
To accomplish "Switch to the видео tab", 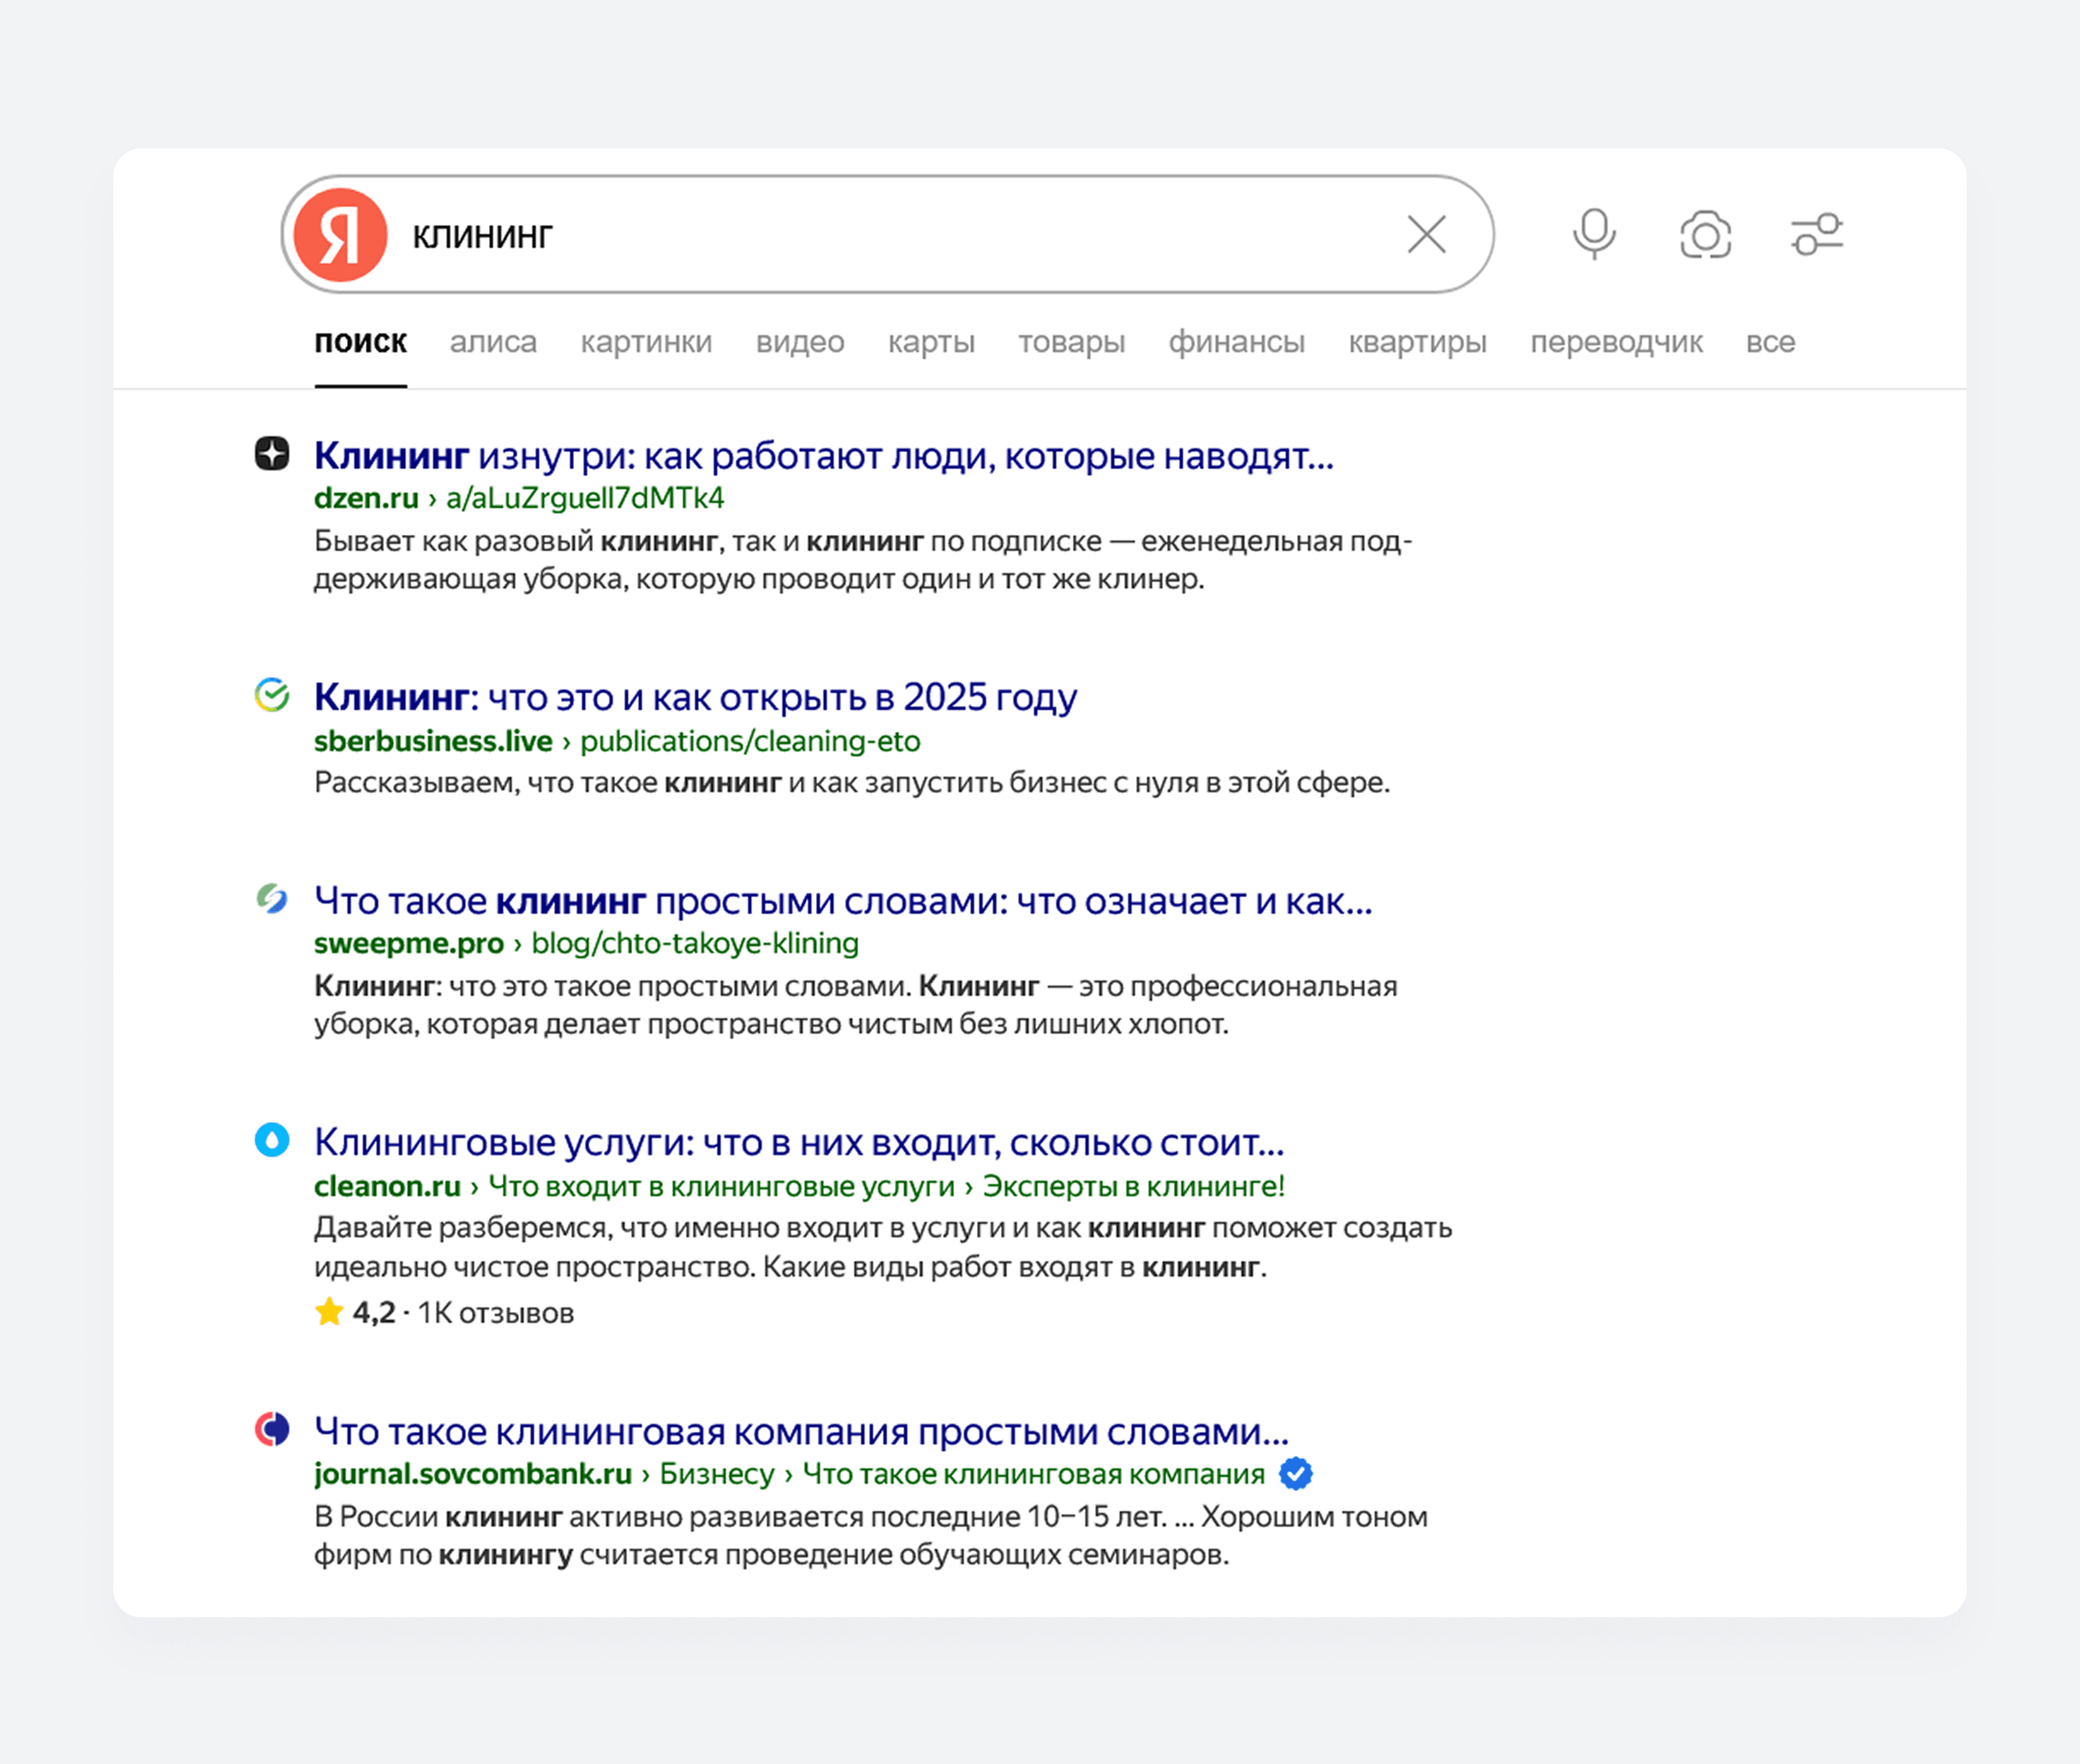I will click(800, 342).
